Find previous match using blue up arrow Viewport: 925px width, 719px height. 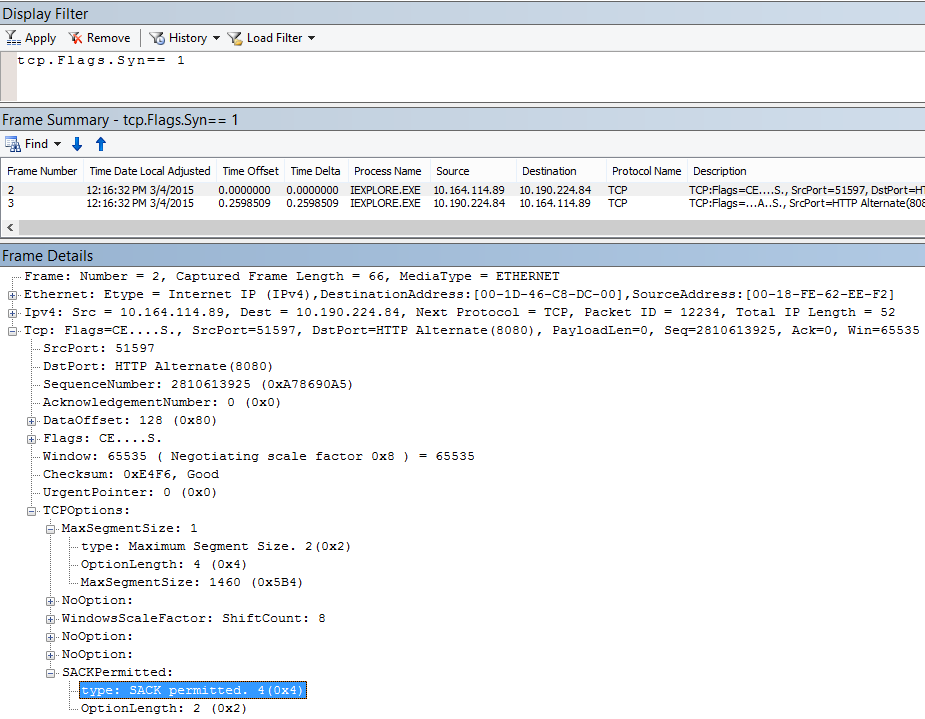pyautogui.click(x=100, y=144)
